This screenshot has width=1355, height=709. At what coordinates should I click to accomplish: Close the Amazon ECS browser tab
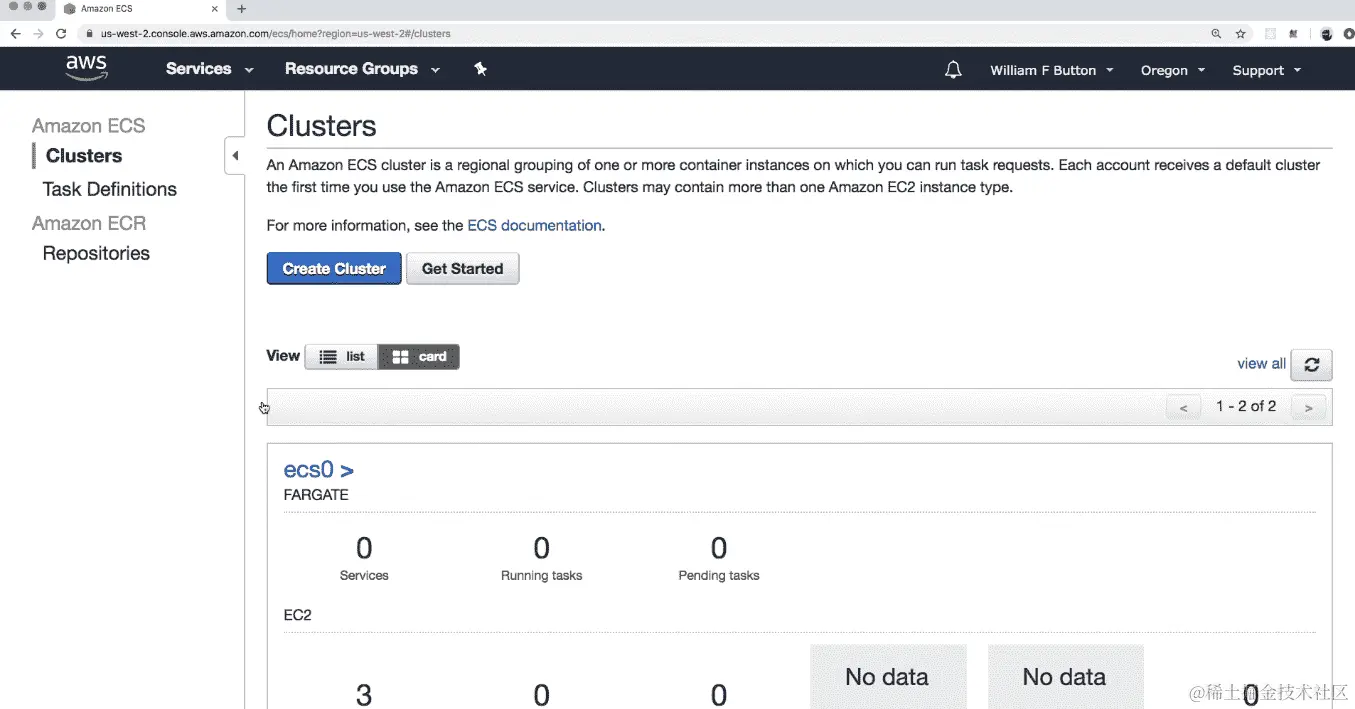215,9
